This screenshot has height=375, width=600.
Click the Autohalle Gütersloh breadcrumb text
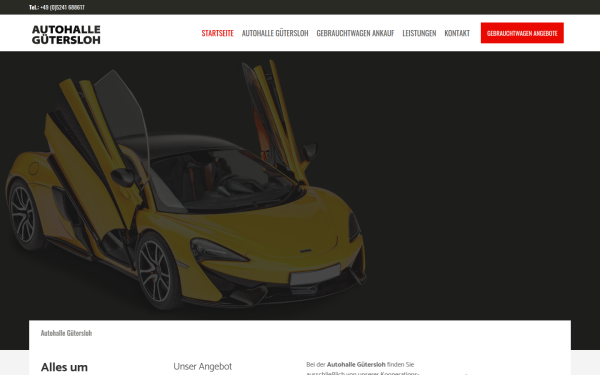coord(66,333)
